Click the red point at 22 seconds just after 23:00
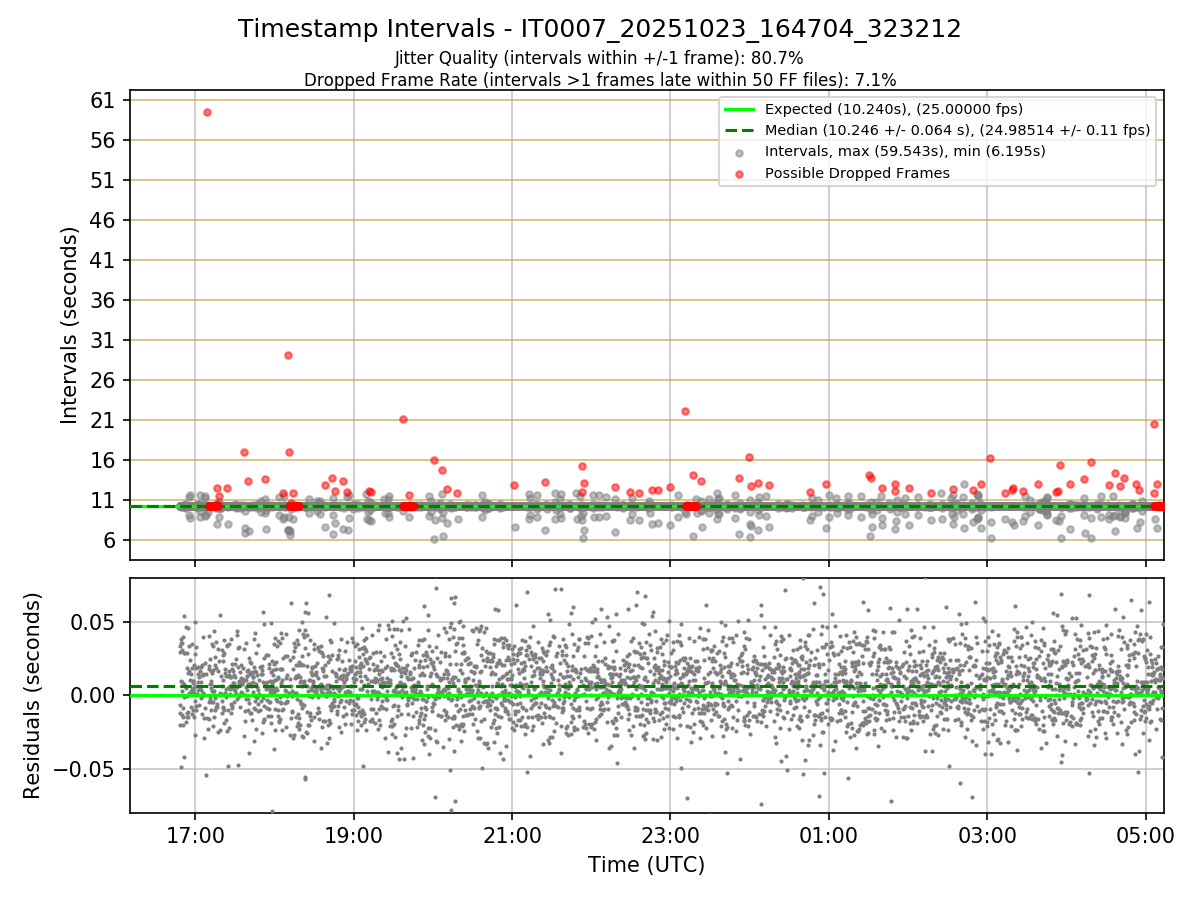1200x900 pixels. [685, 411]
